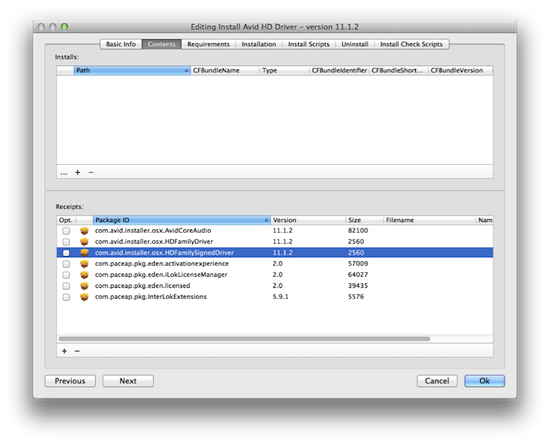The width and height of the screenshot is (550, 444).
Task: Confirm changes with Ok button
Action: click(x=484, y=381)
